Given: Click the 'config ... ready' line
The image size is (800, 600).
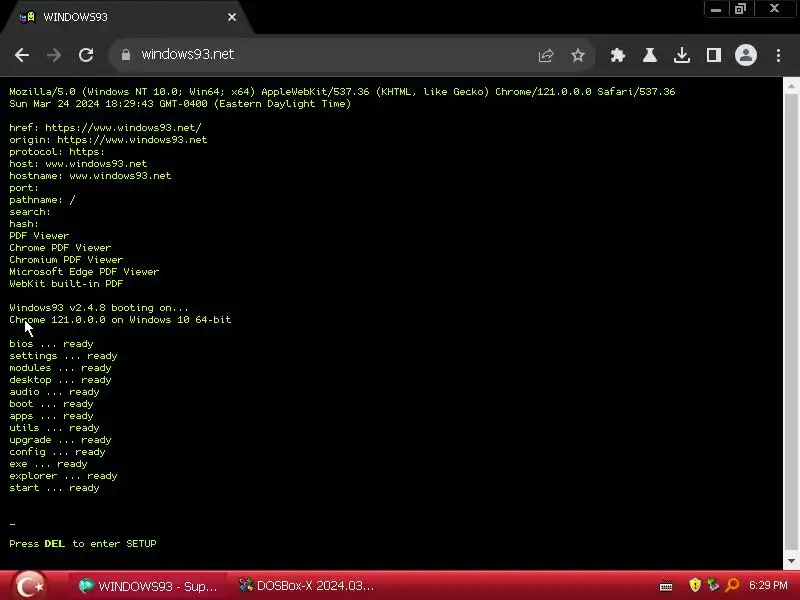Looking at the screenshot, I should click(x=57, y=452).
